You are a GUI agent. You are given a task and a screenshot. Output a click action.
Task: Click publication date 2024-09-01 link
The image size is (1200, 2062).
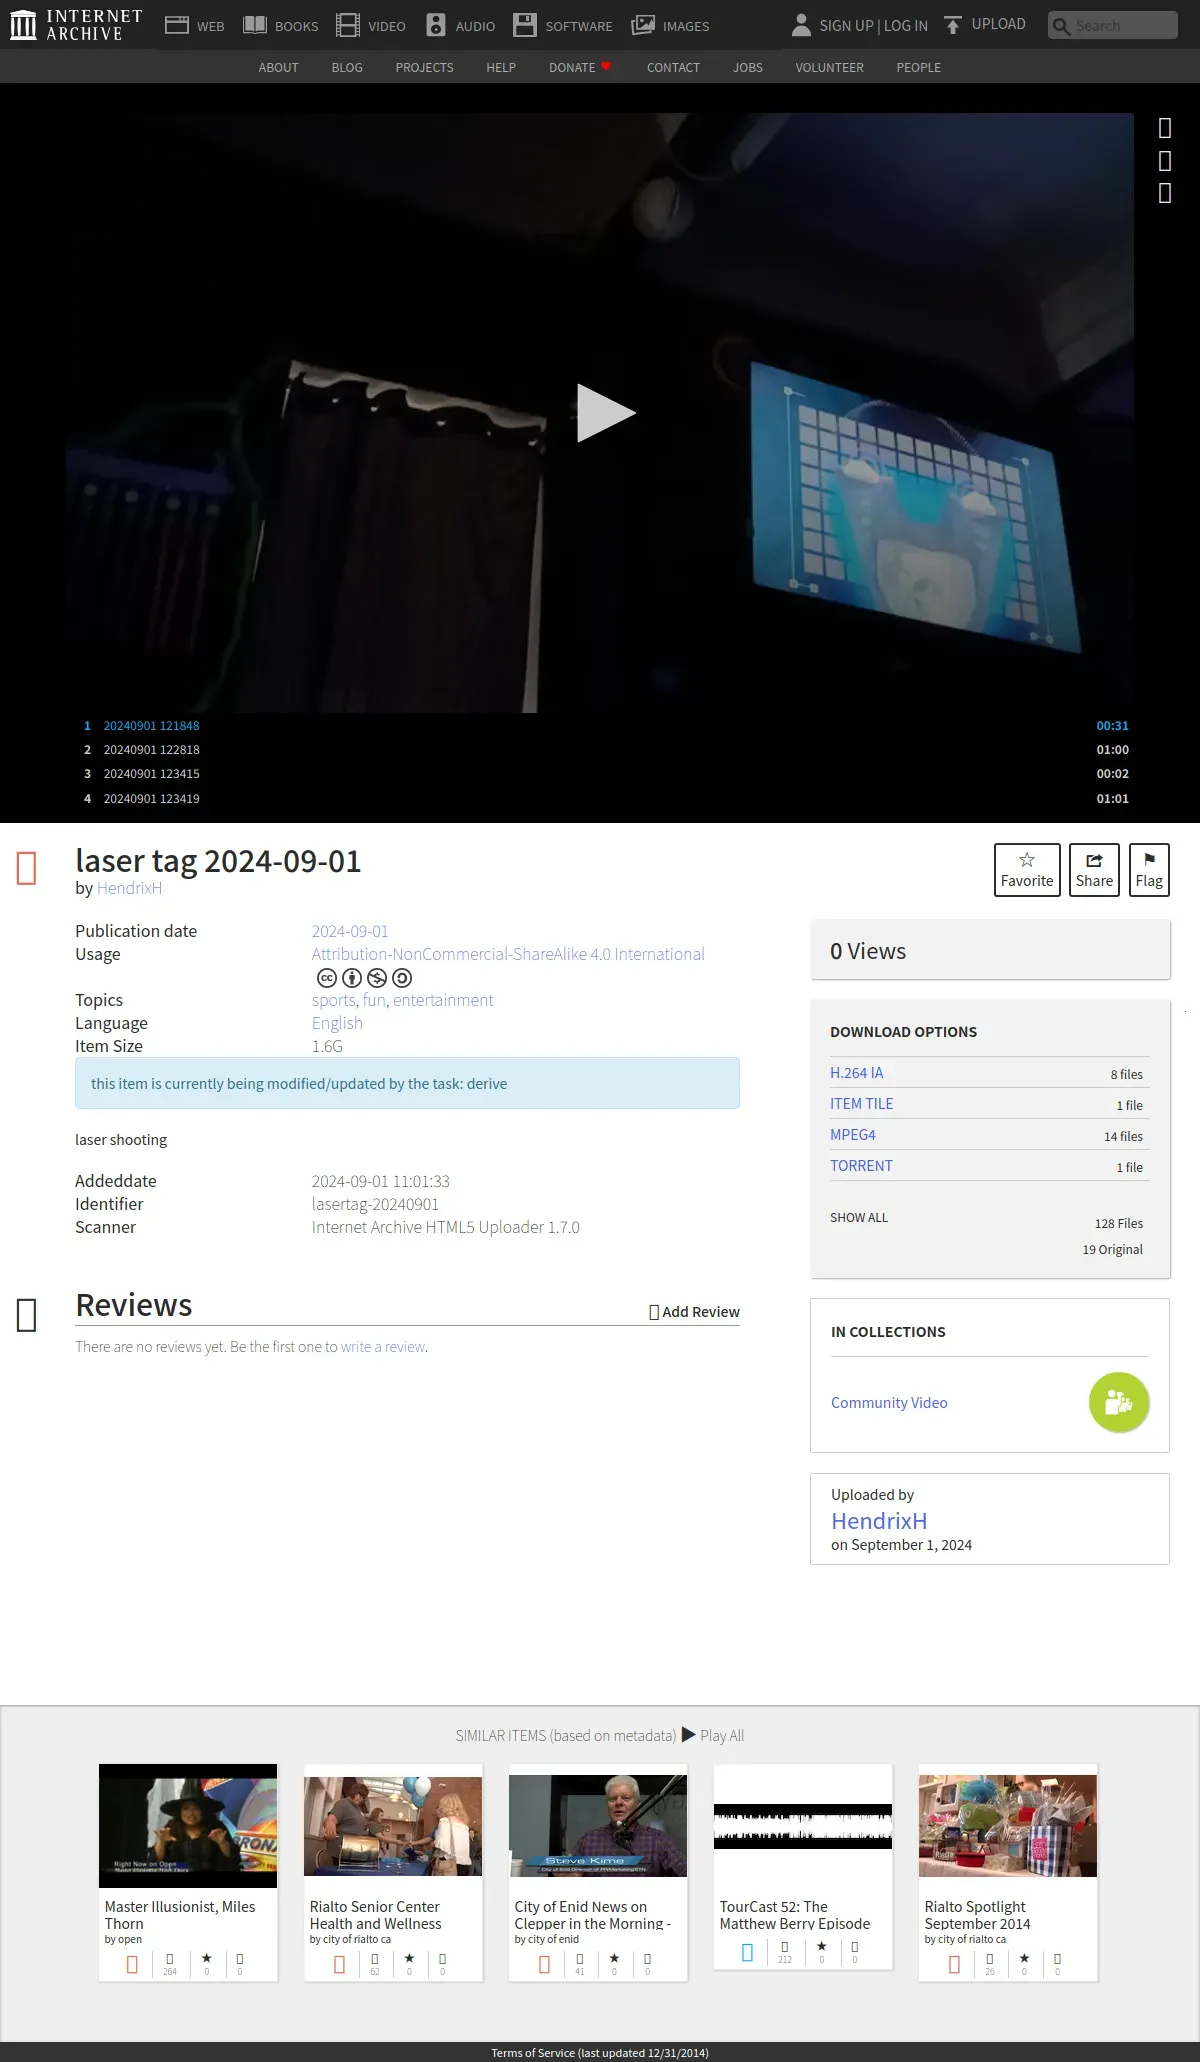tap(350, 931)
